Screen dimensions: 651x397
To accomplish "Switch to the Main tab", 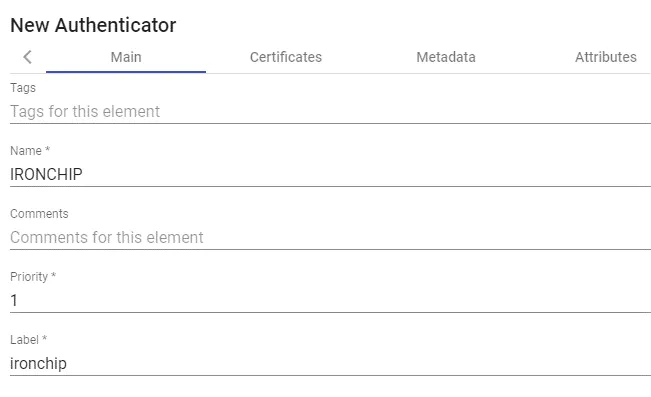I will 126,57.
